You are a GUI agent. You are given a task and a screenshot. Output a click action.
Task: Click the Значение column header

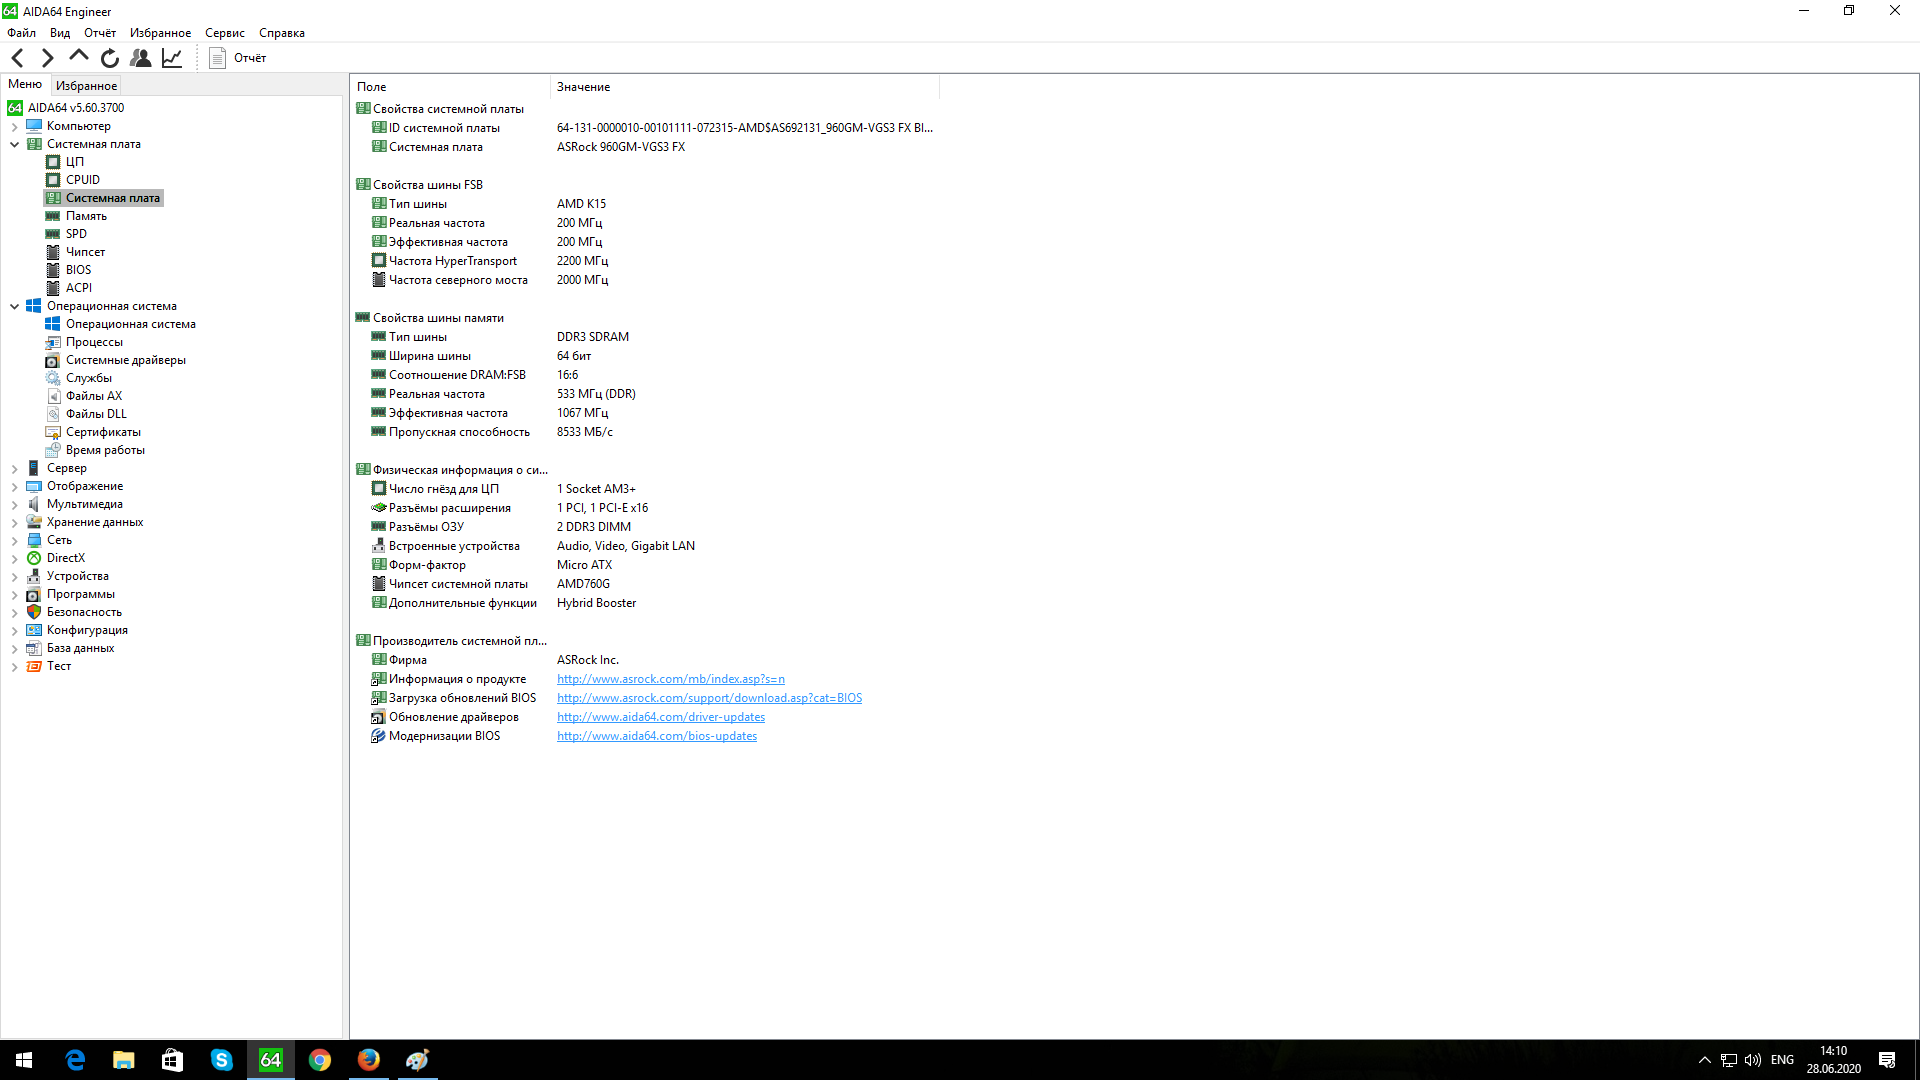tap(745, 87)
